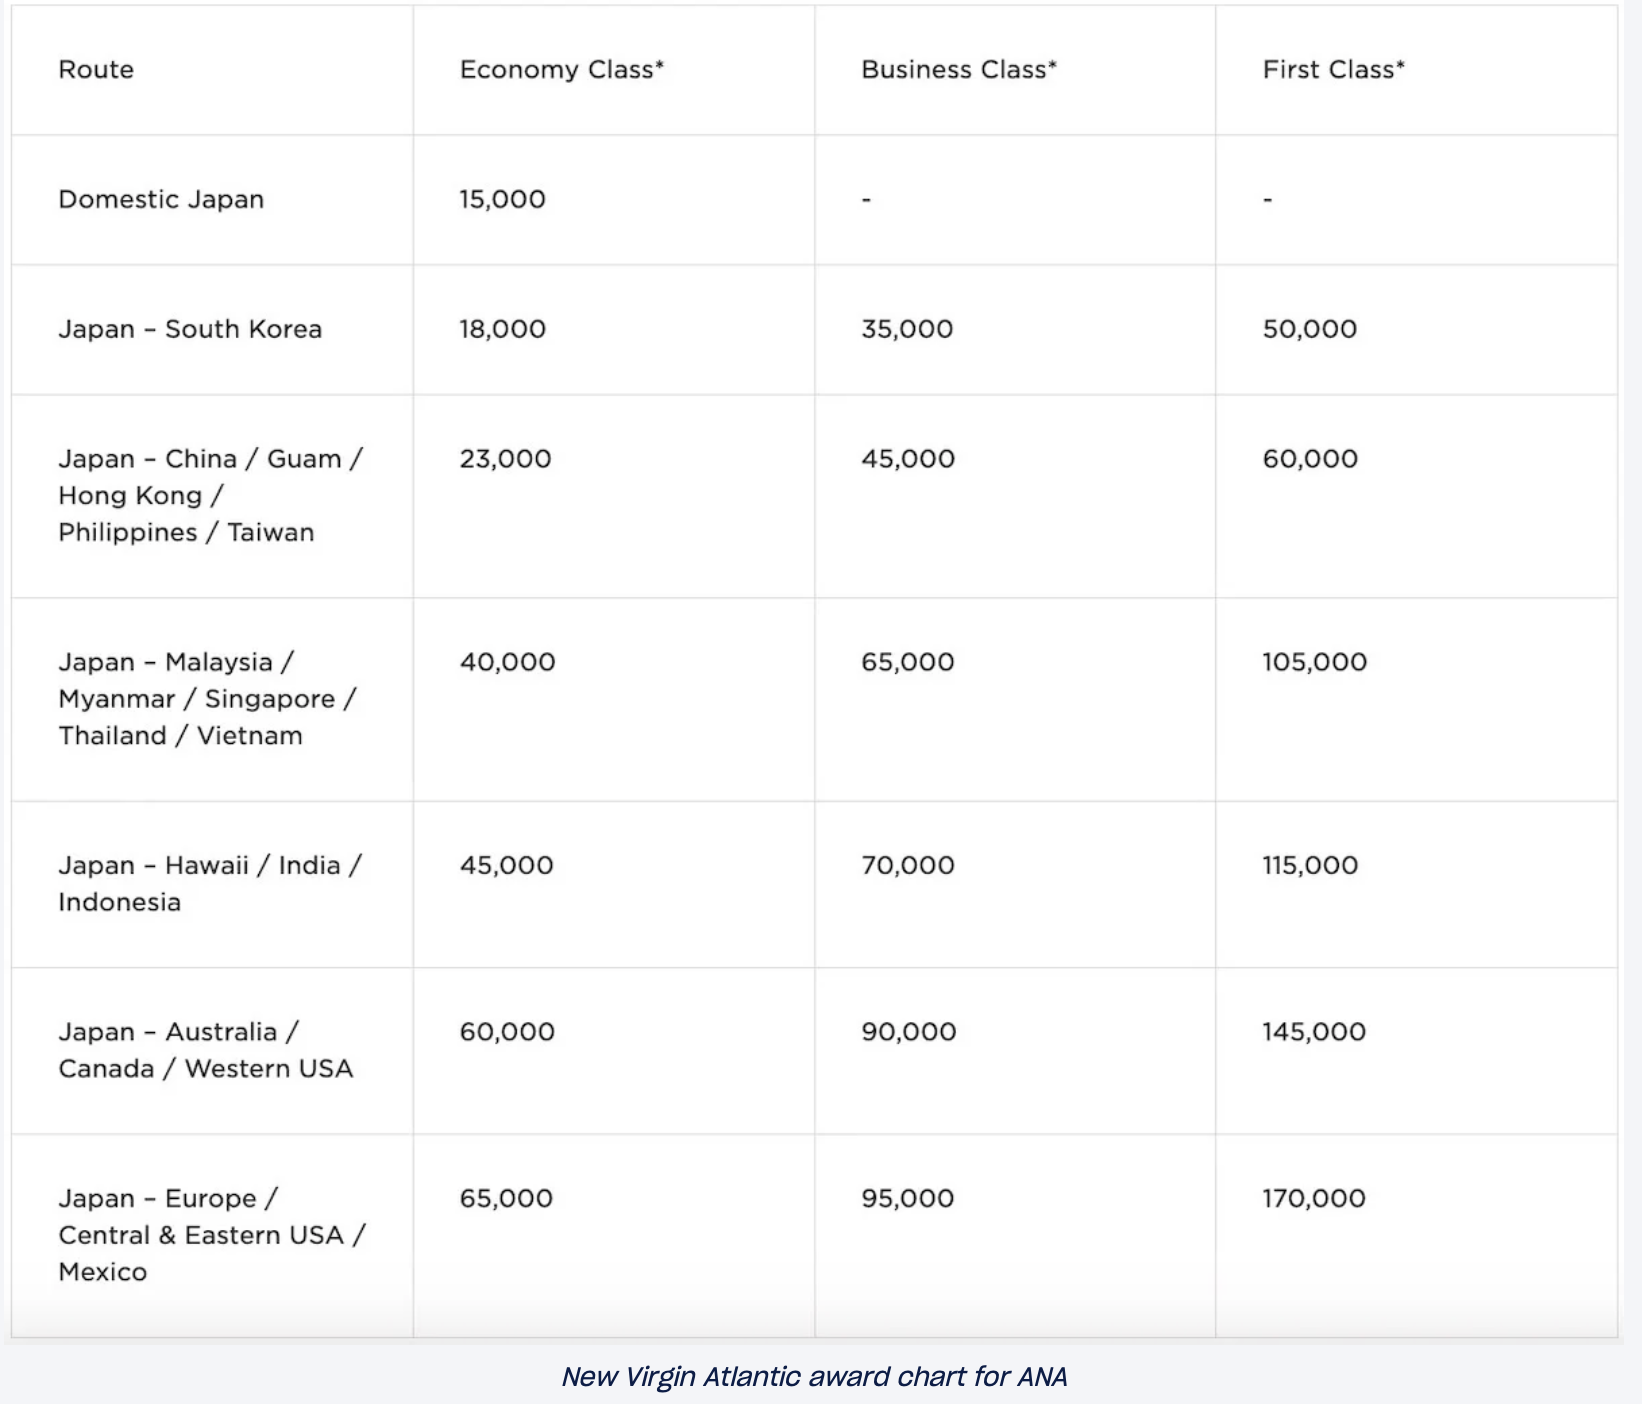This screenshot has width=1642, height=1404.
Task: Select the Japan – Europe / Central USA route cell
Action: (211, 1234)
